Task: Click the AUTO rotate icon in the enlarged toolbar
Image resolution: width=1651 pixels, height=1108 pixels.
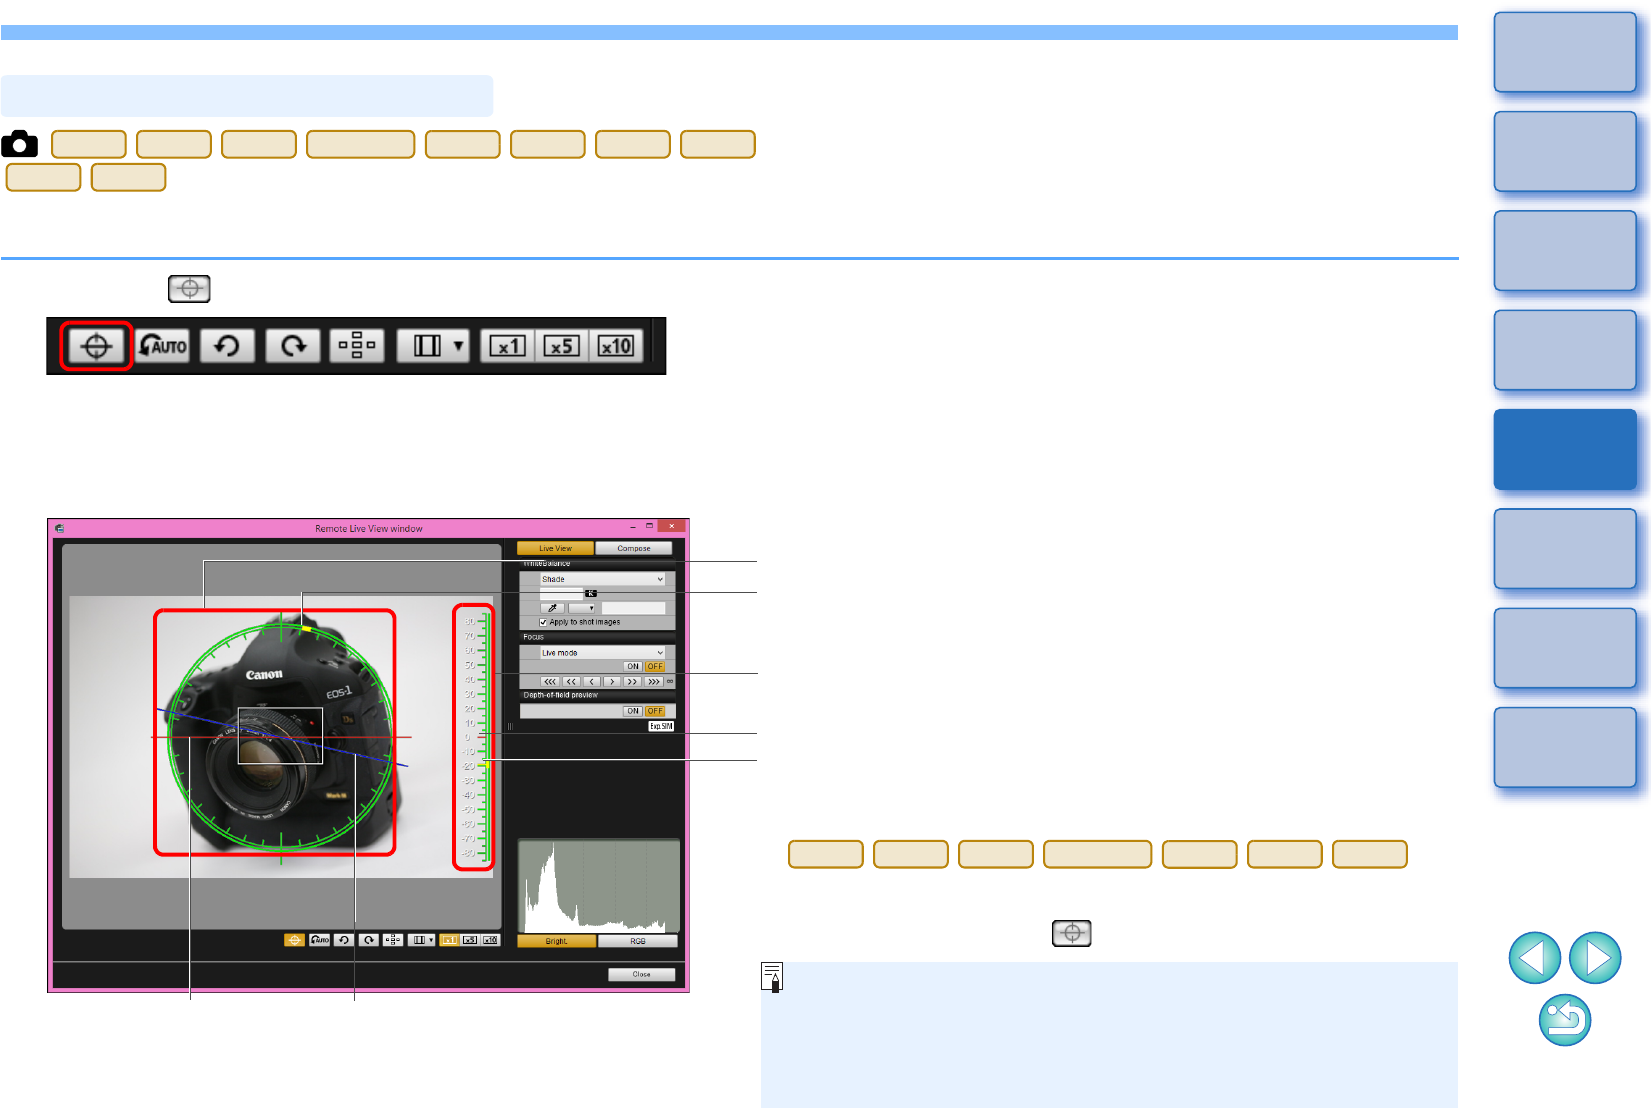Action: point(162,346)
